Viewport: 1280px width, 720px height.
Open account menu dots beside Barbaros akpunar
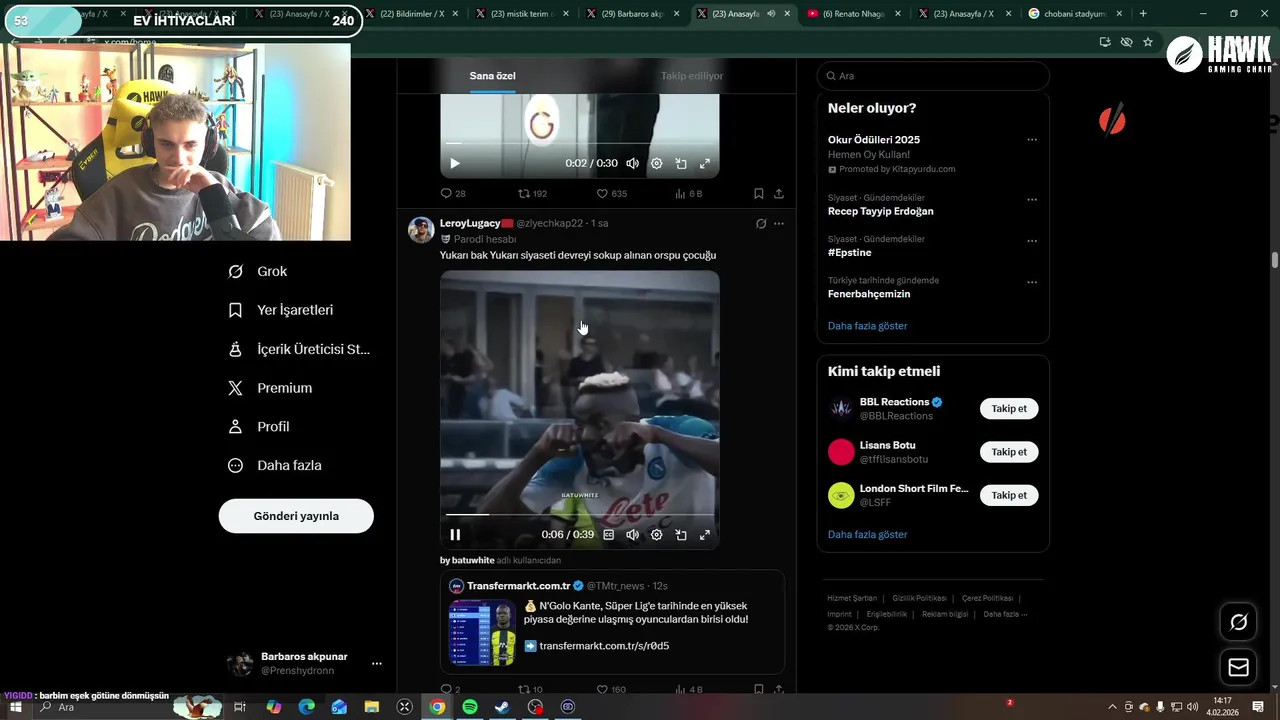[x=377, y=663]
